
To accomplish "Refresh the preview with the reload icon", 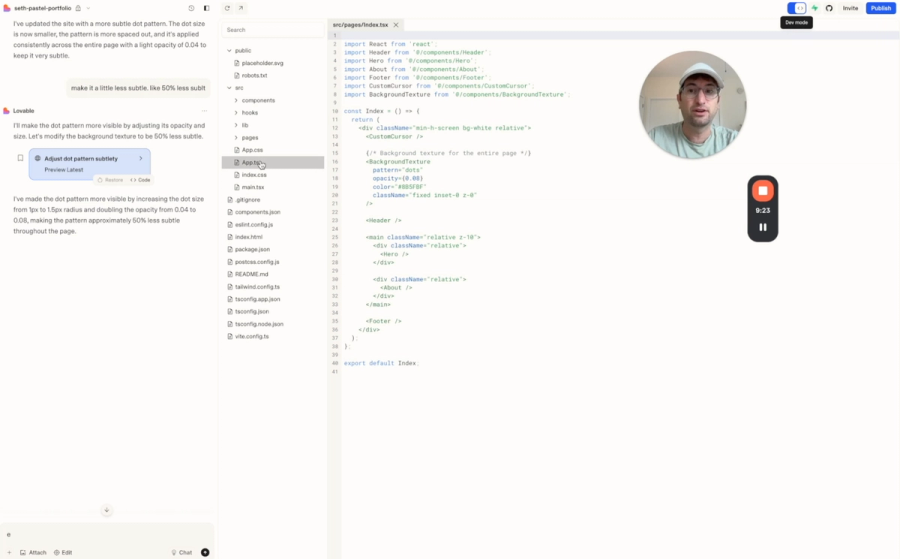I will [x=227, y=8].
